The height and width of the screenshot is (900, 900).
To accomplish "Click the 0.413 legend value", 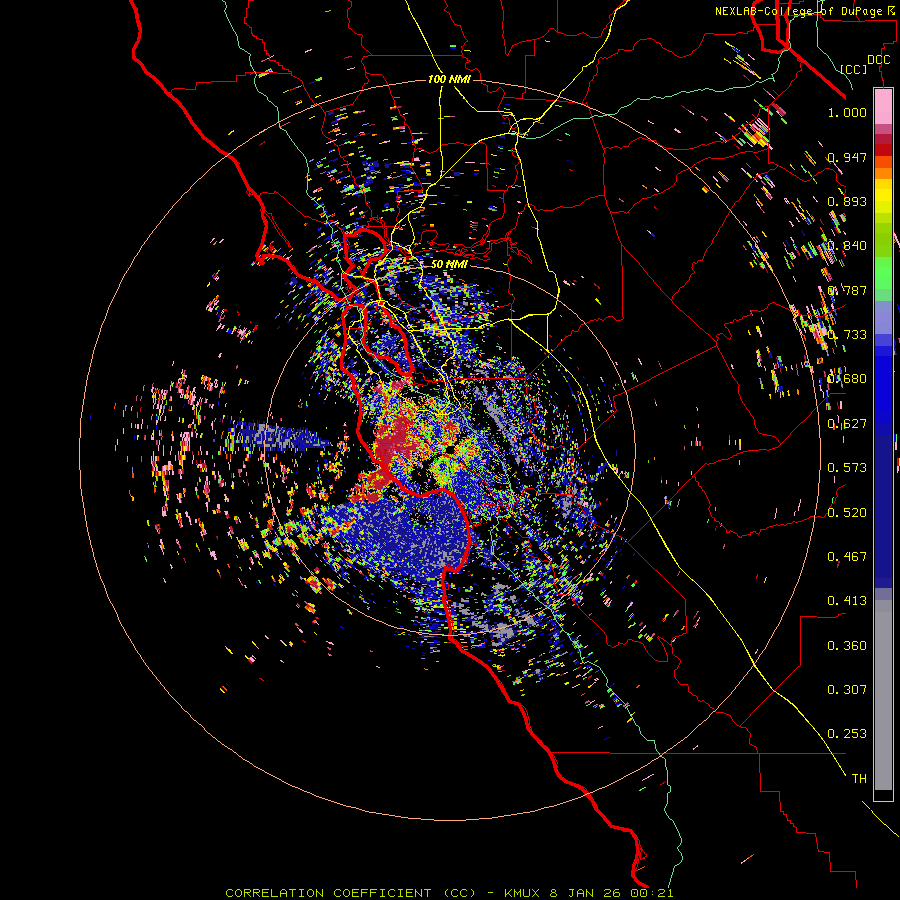I will tap(847, 601).
